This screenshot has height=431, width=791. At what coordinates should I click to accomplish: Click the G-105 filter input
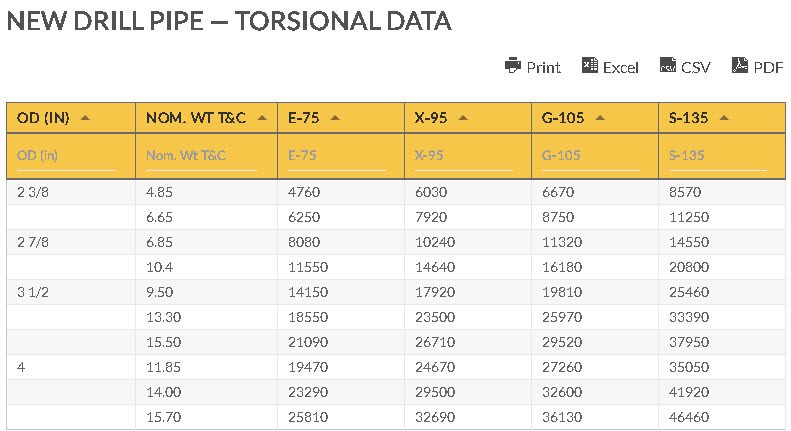tap(591, 156)
